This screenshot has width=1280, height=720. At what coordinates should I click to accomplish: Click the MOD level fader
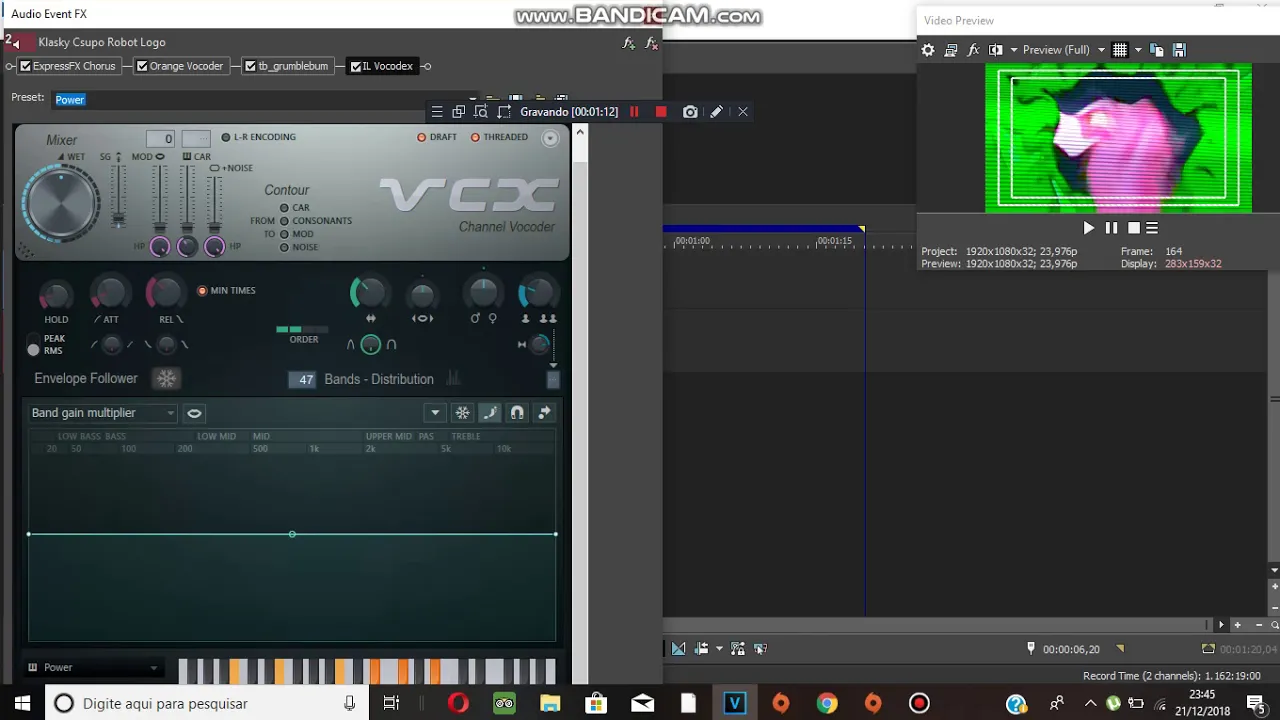(x=160, y=199)
